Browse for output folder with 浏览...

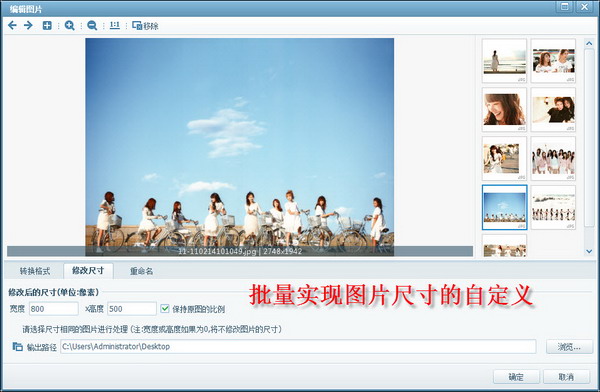pos(569,347)
